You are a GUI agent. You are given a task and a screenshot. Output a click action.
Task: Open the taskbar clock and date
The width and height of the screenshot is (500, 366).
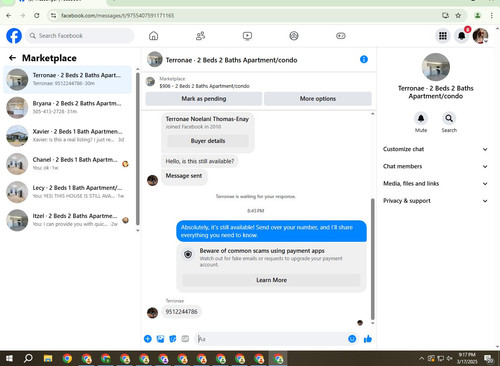click(467, 358)
